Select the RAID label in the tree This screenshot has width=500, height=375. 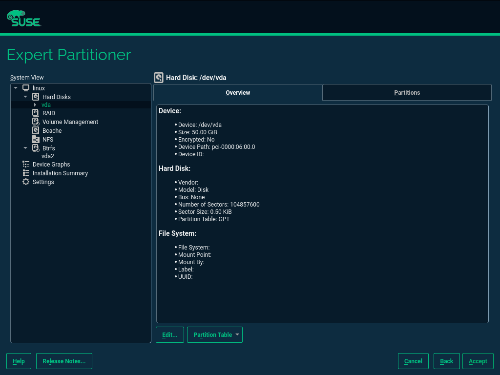pos(49,113)
